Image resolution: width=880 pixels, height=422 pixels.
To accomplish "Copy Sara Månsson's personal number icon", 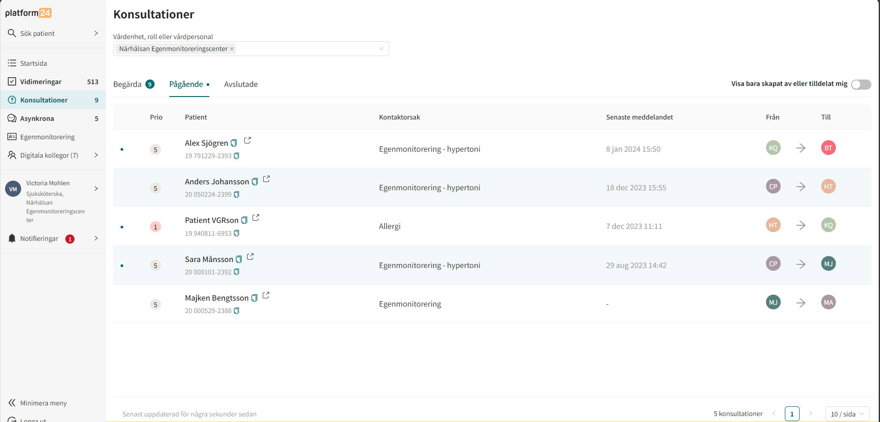I will click(236, 272).
